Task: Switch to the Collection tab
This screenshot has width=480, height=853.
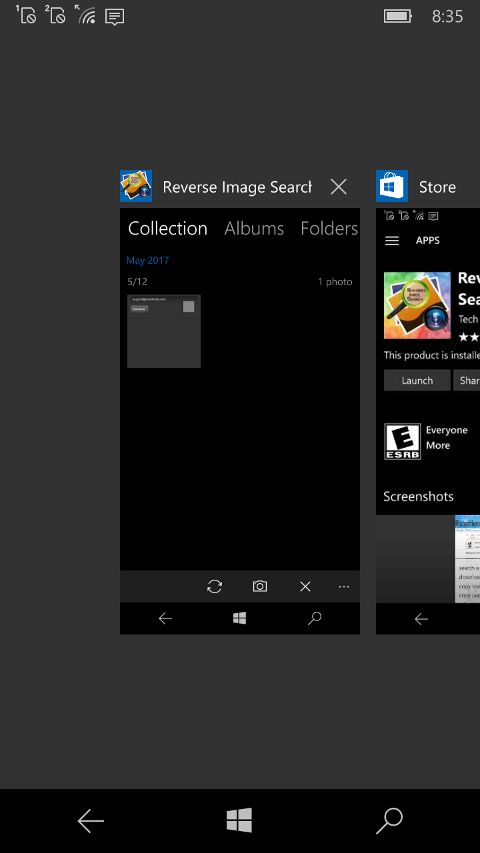Action: click(168, 228)
